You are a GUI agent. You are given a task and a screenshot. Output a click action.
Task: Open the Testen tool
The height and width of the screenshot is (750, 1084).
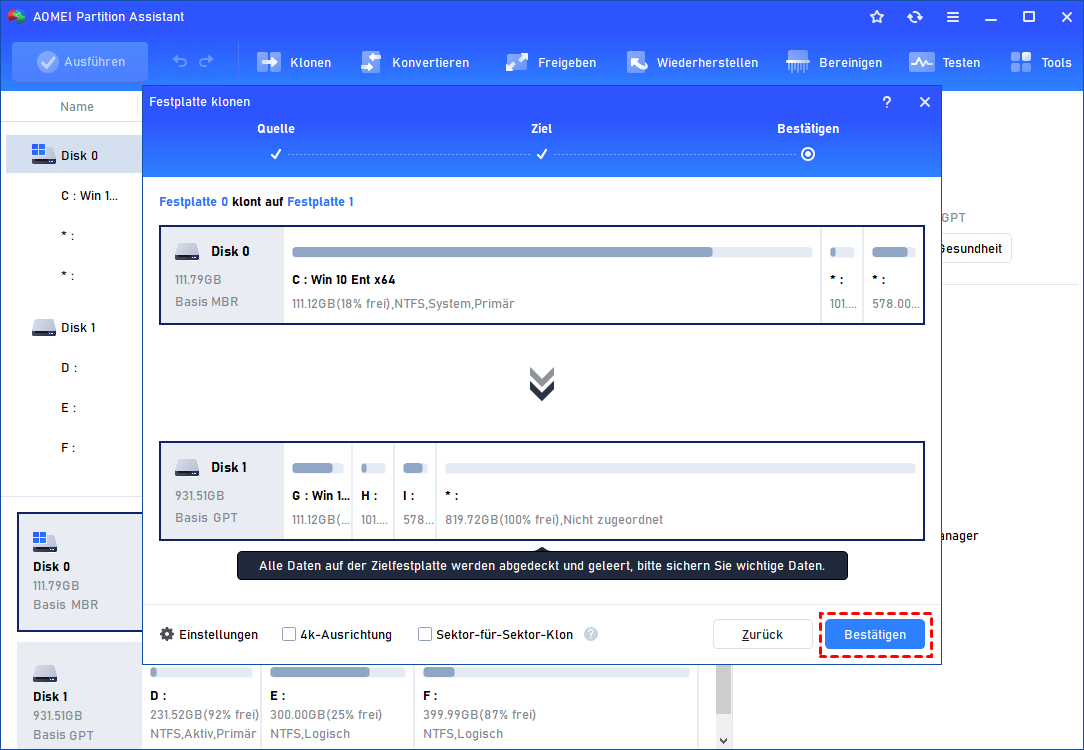[x=921, y=62]
